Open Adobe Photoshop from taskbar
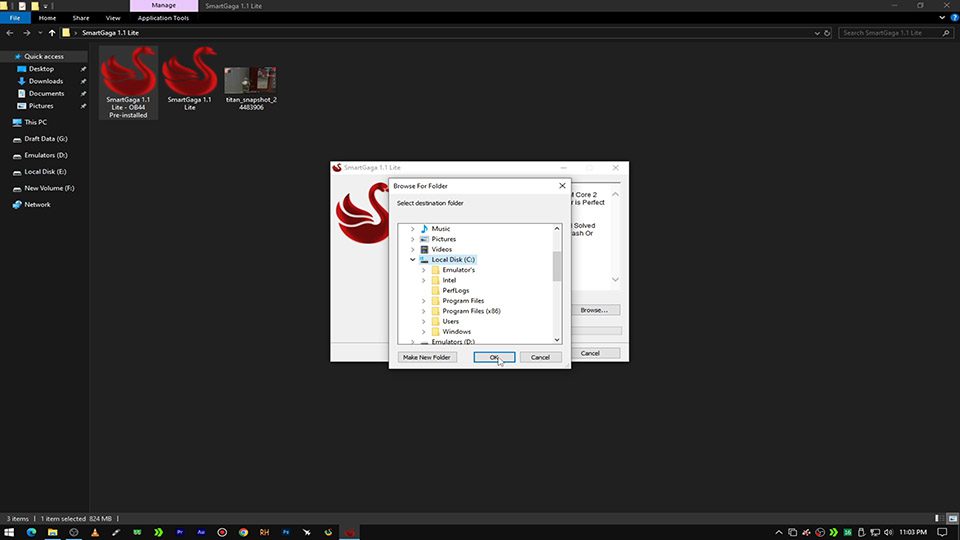Screen dimensions: 960x540 286,533
